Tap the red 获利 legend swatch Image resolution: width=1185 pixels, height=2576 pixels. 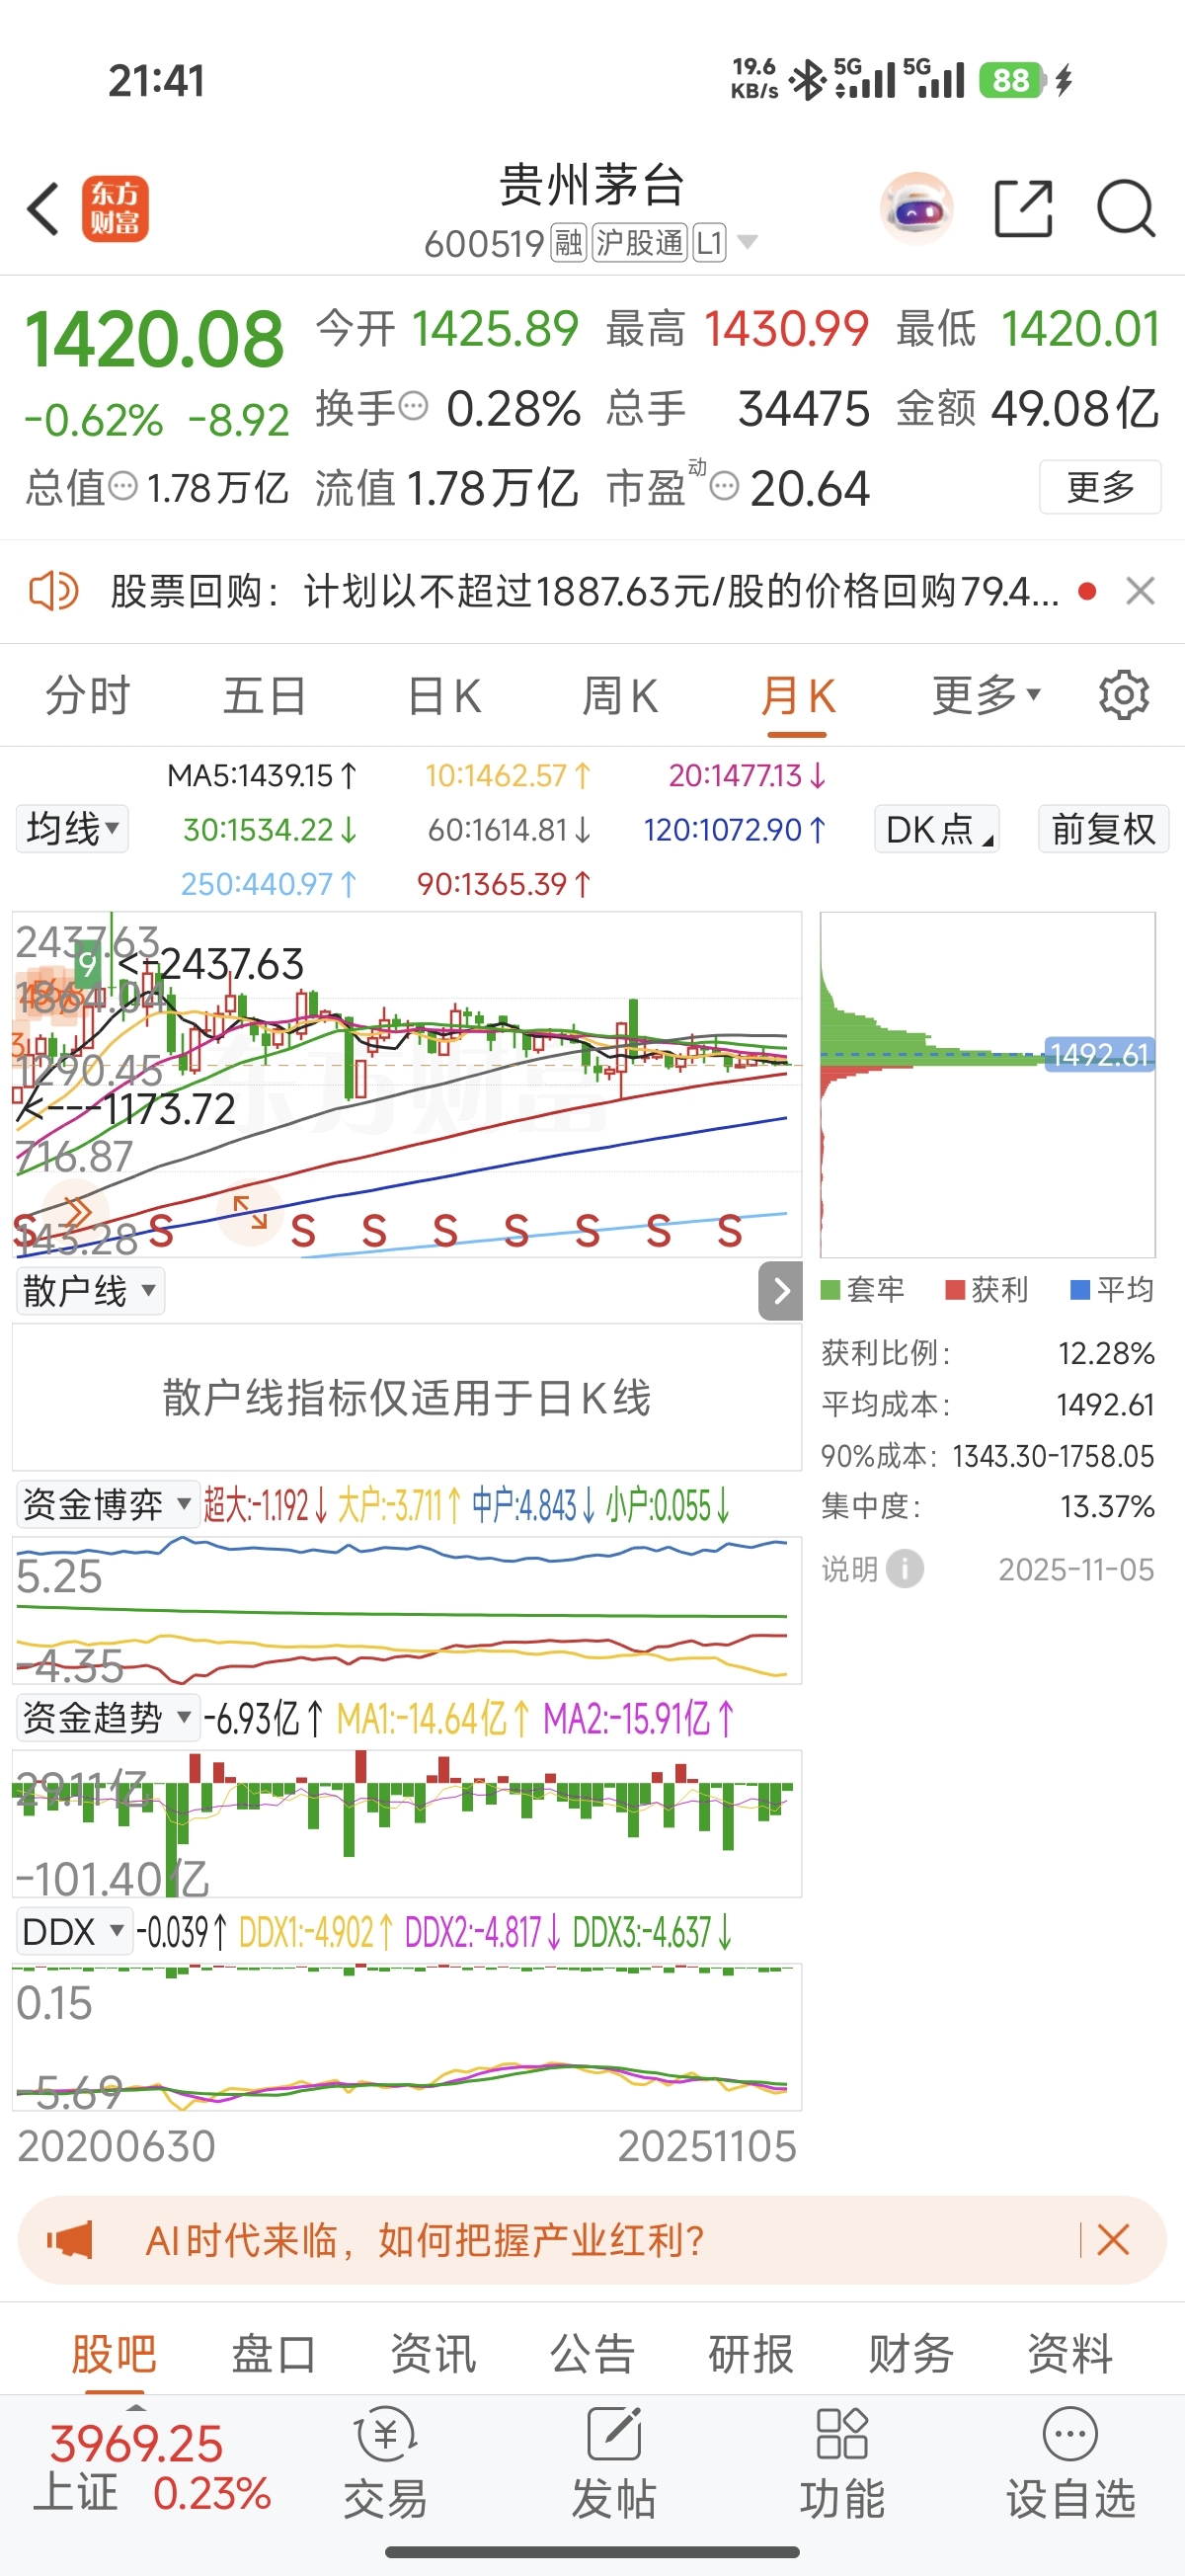tap(955, 1290)
